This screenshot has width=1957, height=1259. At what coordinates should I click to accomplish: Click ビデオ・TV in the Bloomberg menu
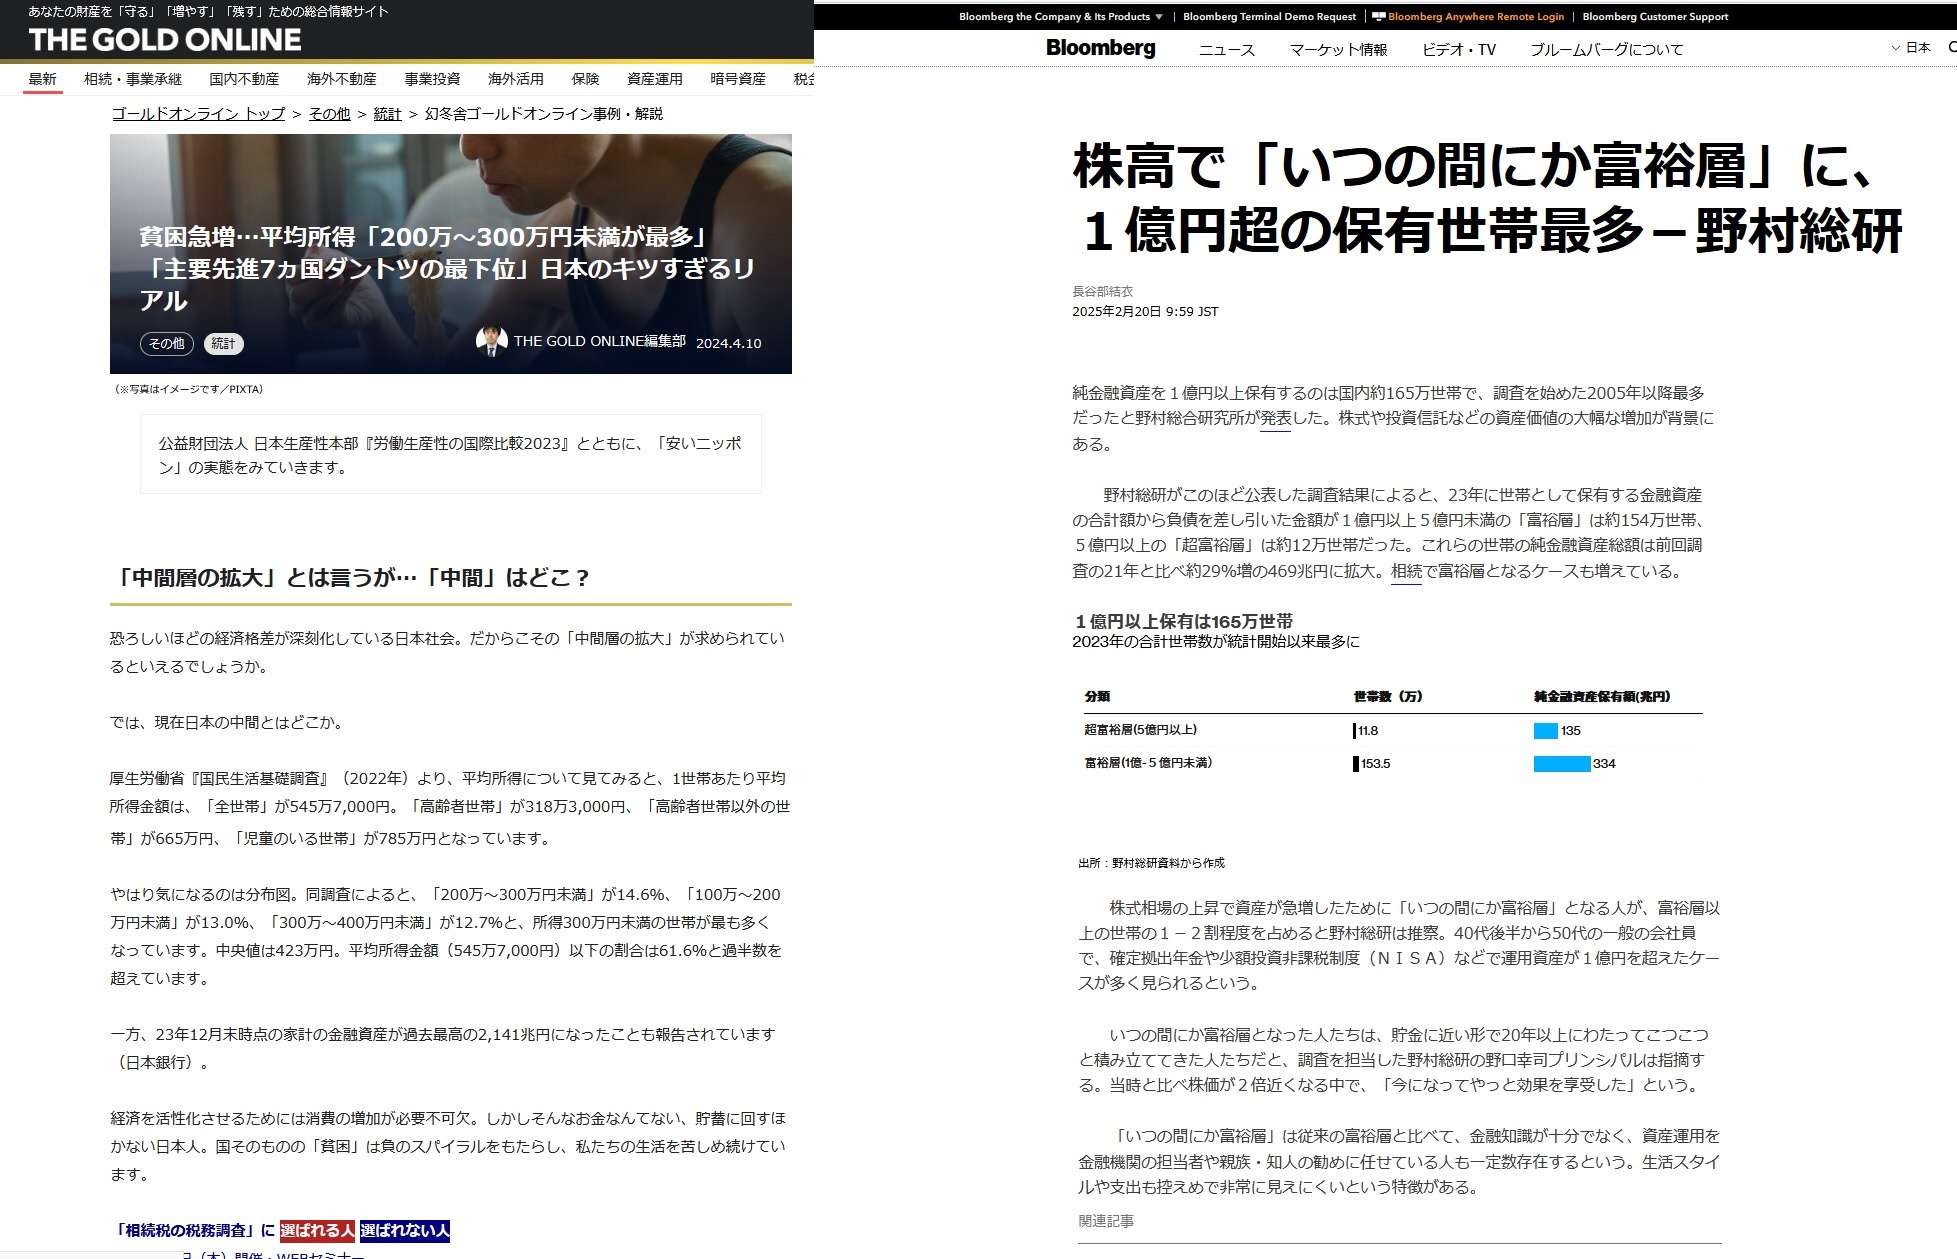click(1458, 50)
